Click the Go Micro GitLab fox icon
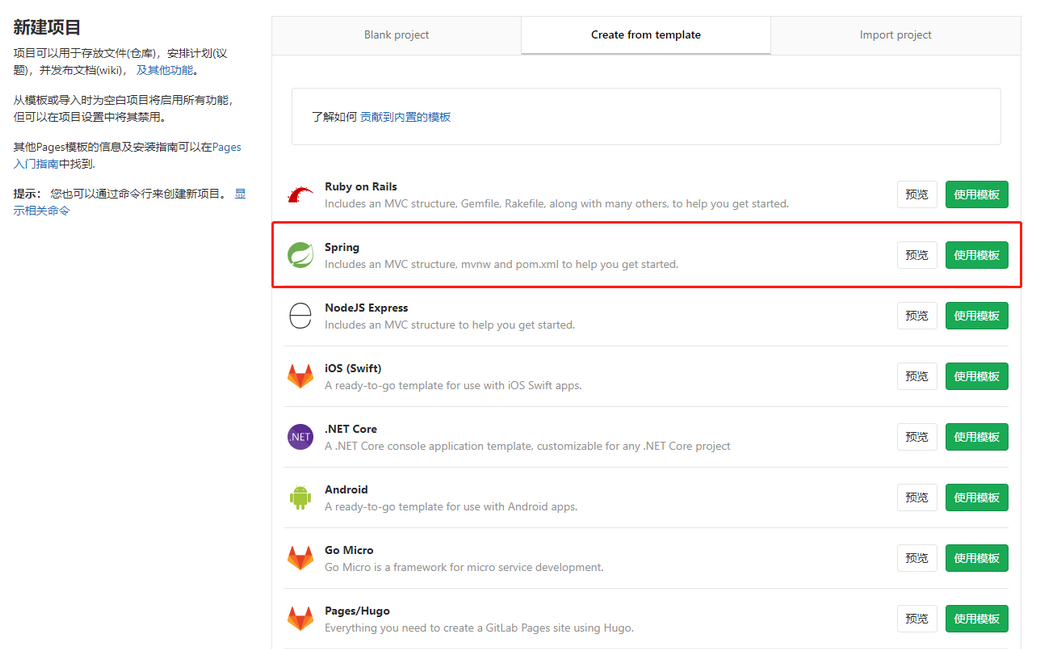 tap(300, 558)
